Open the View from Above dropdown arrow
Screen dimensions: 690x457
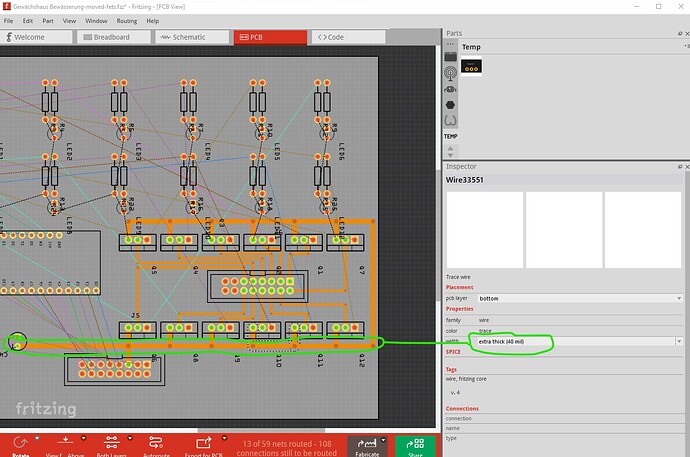pos(84,438)
